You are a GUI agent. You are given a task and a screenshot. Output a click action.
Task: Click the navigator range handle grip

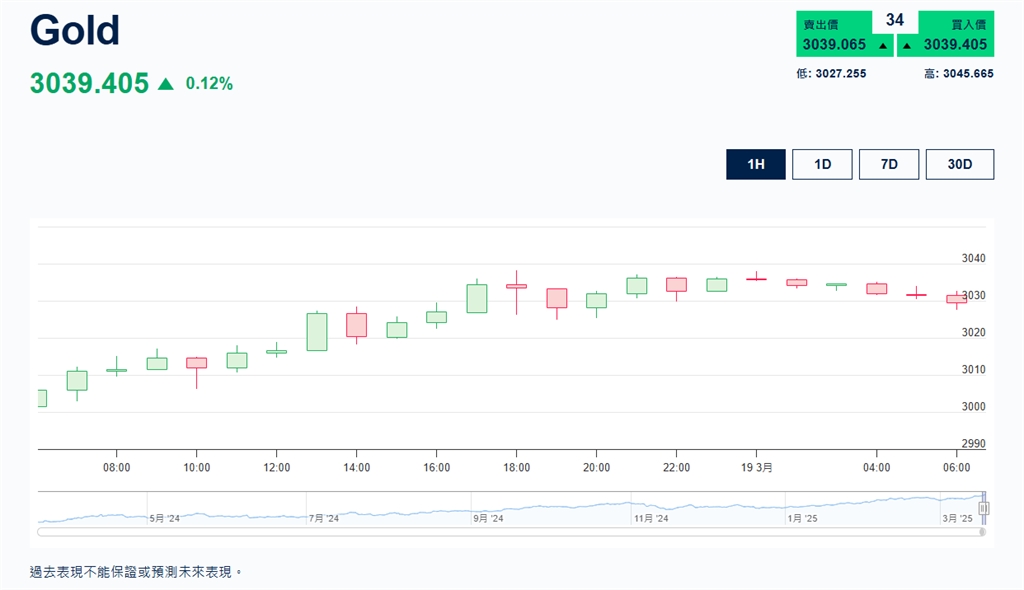(x=983, y=508)
